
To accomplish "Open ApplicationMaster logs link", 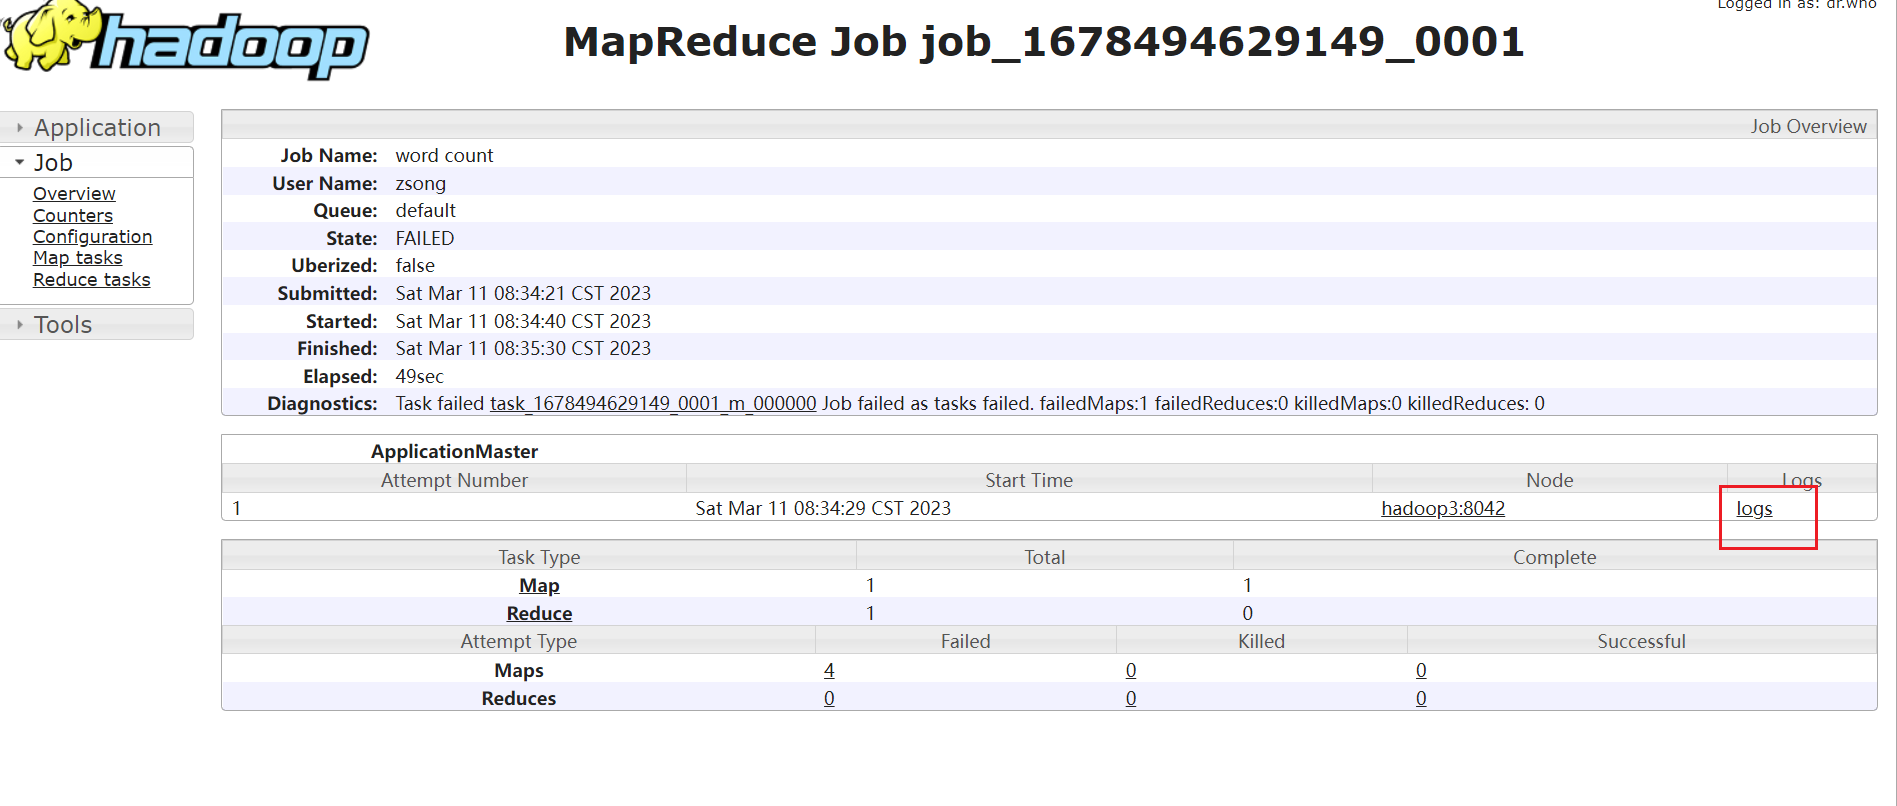I will tap(1754, 508).
